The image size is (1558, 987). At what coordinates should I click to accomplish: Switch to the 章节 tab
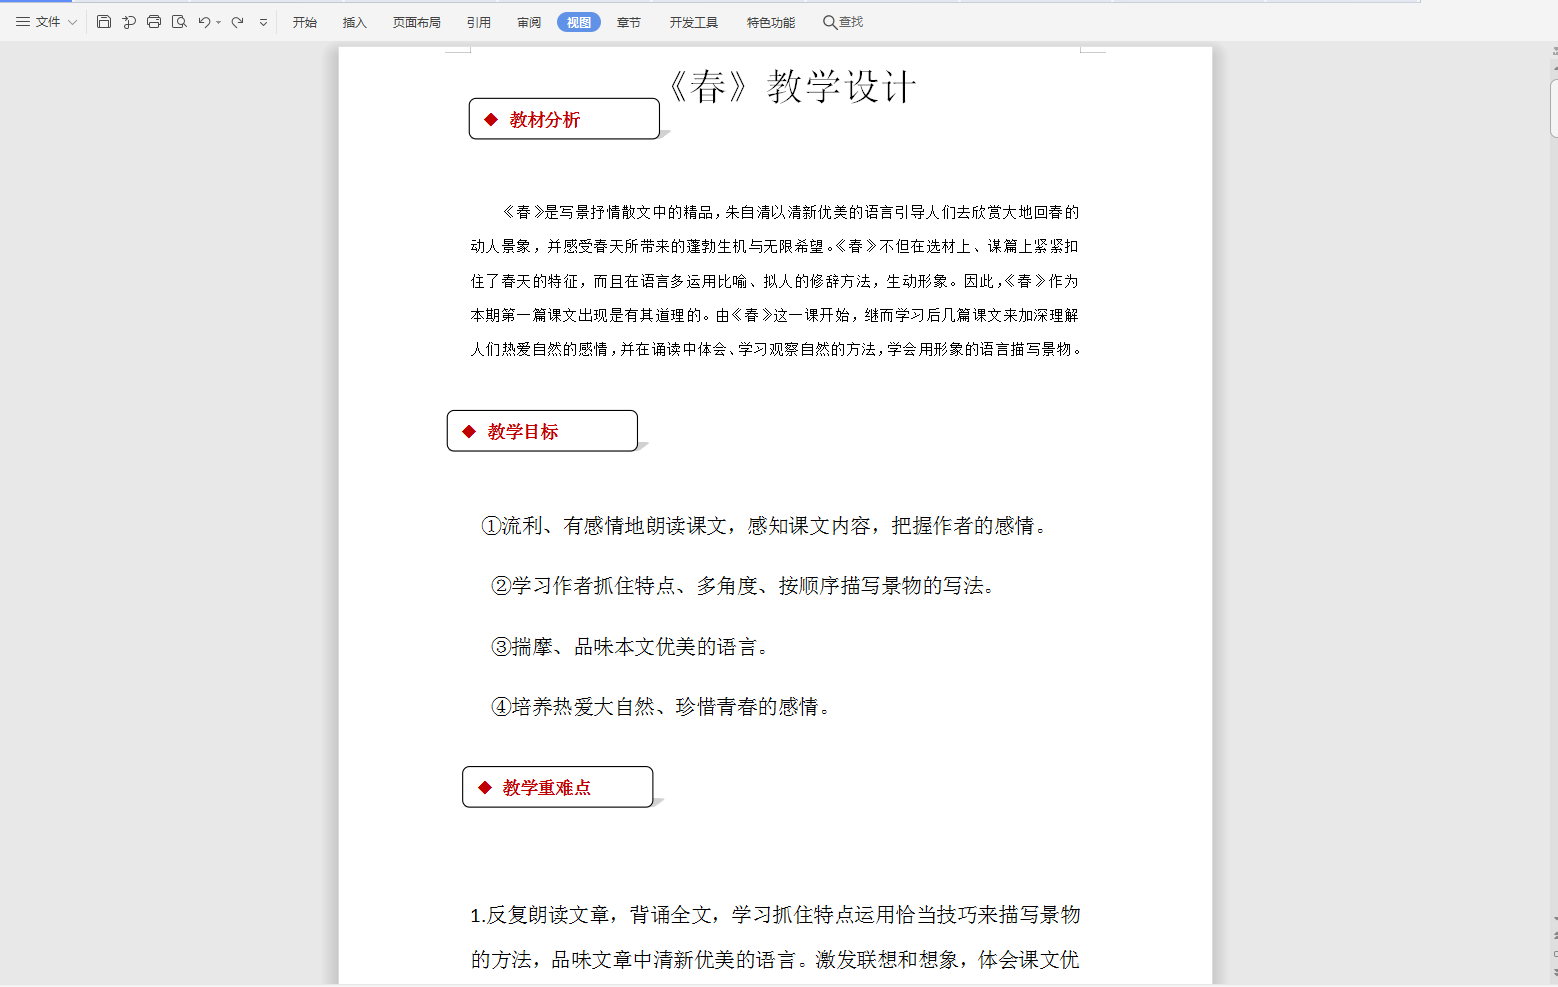click(x=629, y=22)
